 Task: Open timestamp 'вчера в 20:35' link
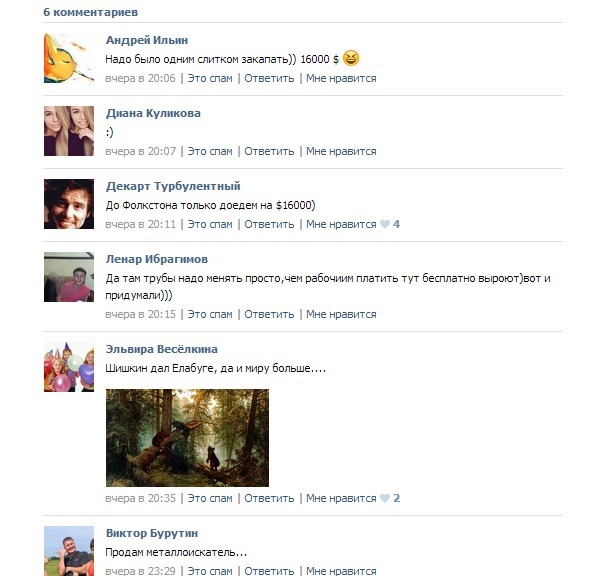tap(140, 498)
